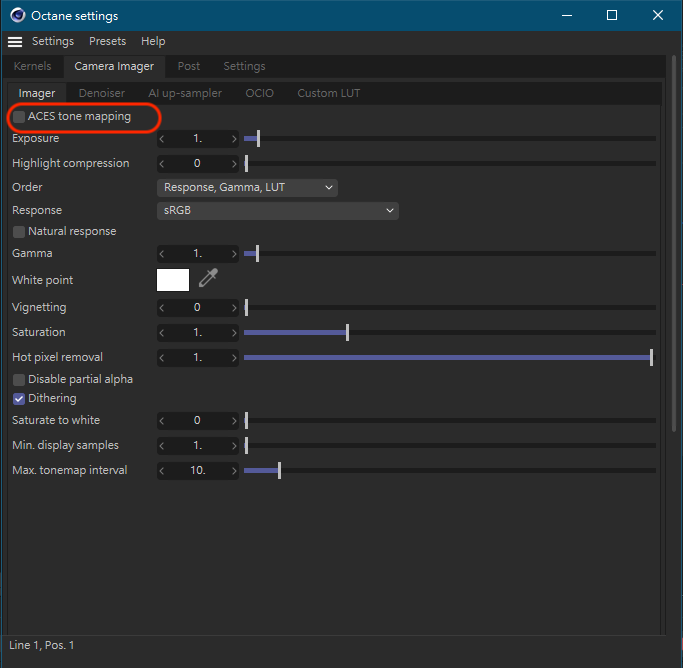
Task: Open the Denoiser sub-tab
Action: tap(101, 93)
